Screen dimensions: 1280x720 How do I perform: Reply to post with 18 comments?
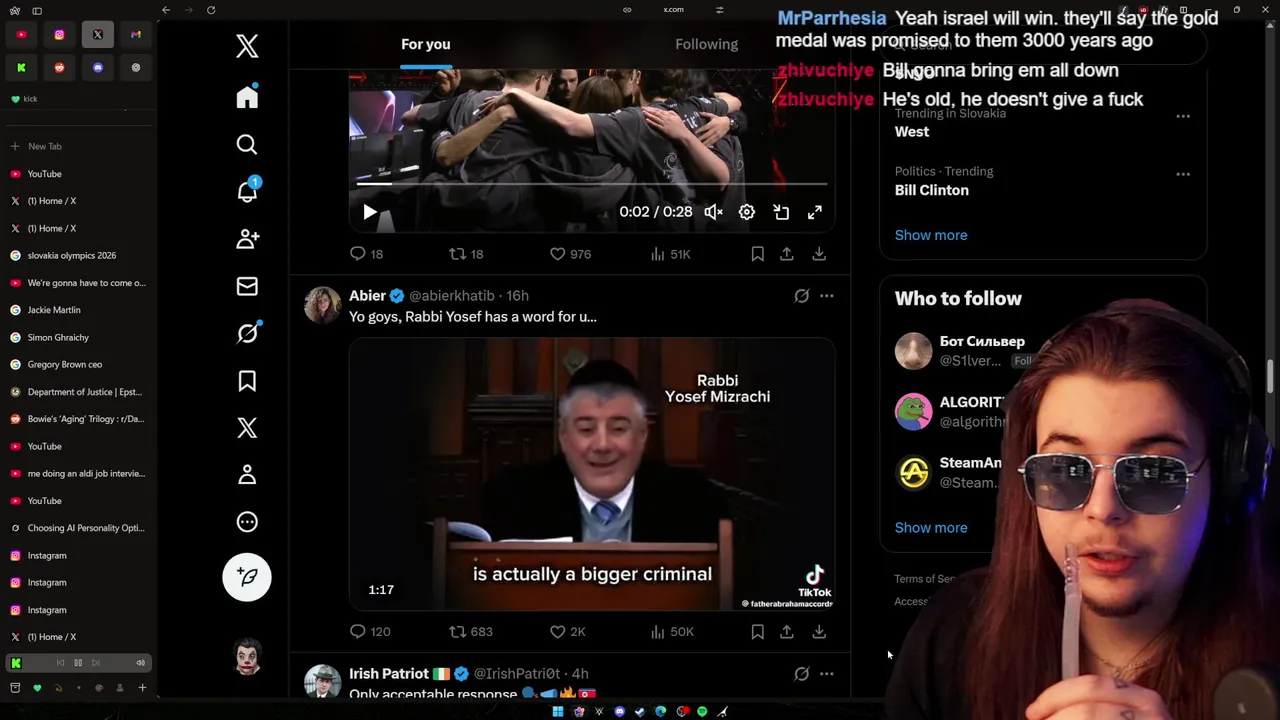(x=366, y=254)
